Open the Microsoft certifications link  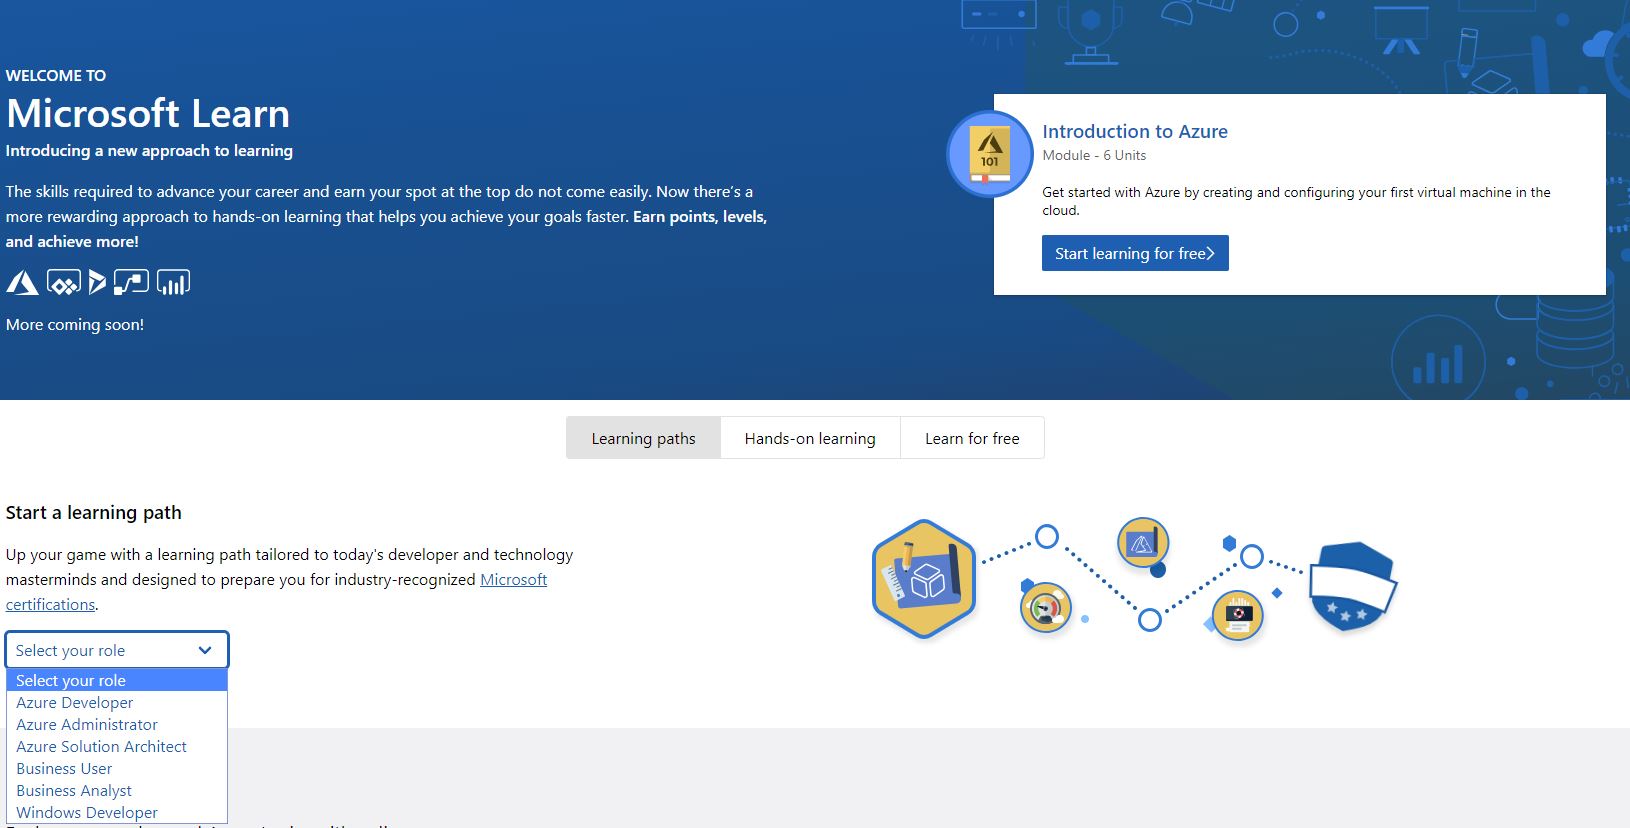(x=513, y=580)
